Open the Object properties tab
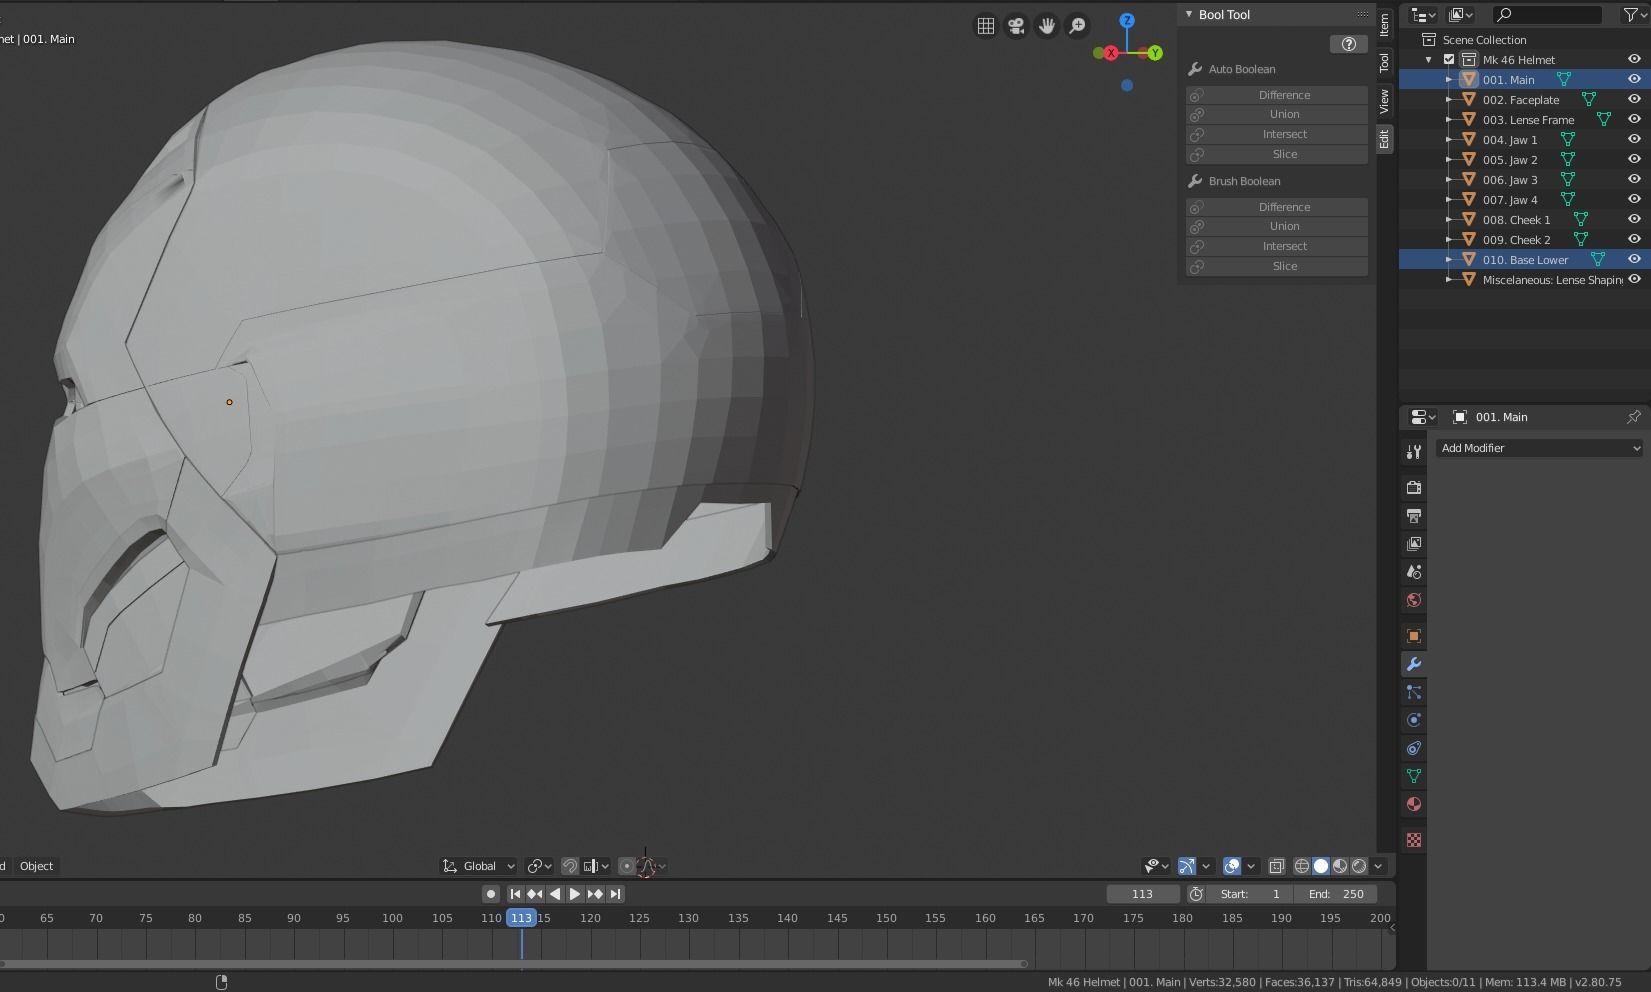This screenshot has width=1651, height=992. pyautogui.click(x=1414, y=636)
